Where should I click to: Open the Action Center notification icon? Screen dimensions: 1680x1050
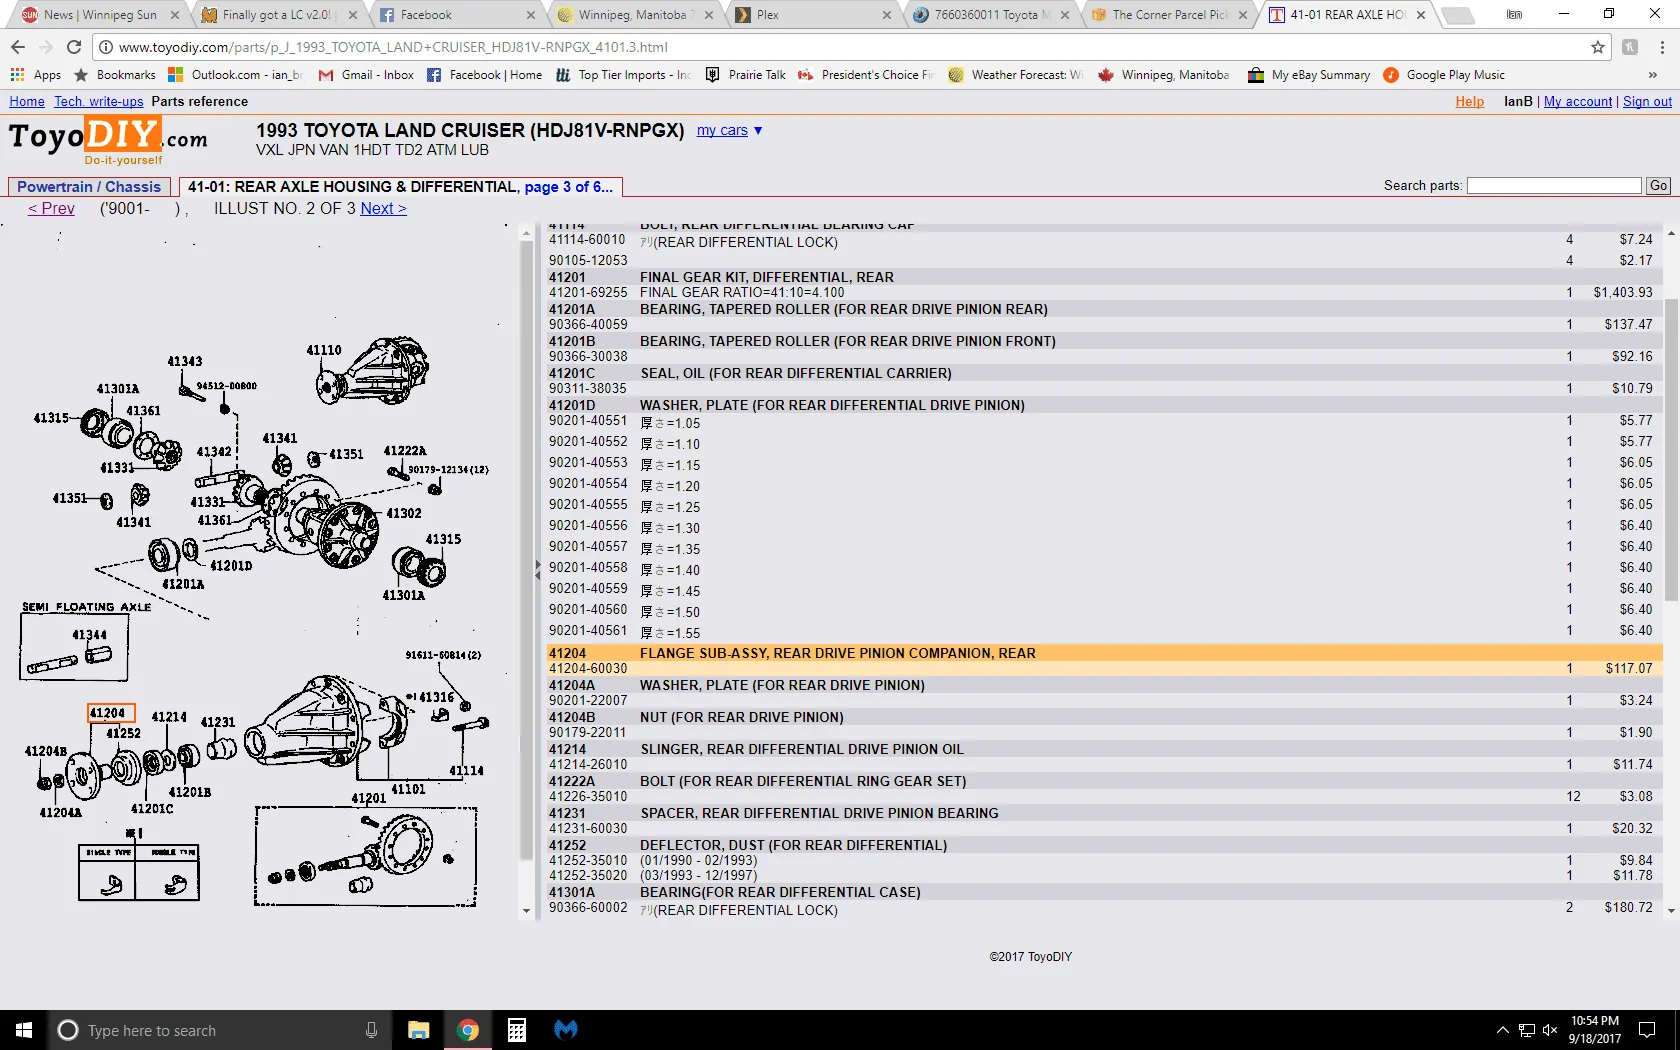pos(1647,1030)
